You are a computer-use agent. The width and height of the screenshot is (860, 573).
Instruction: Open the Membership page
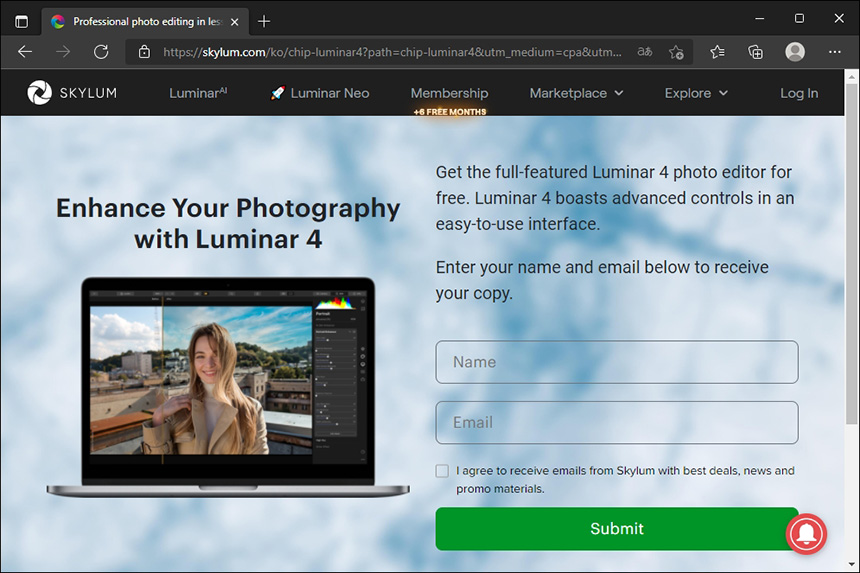tap(449, 93)
